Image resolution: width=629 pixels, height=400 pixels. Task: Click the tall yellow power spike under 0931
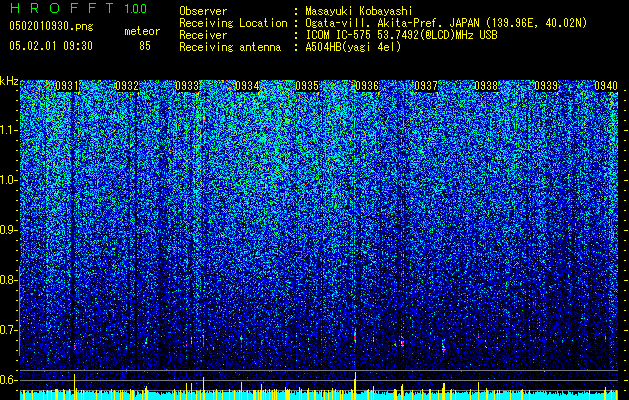pyautogui.click(x=74, y=386)
